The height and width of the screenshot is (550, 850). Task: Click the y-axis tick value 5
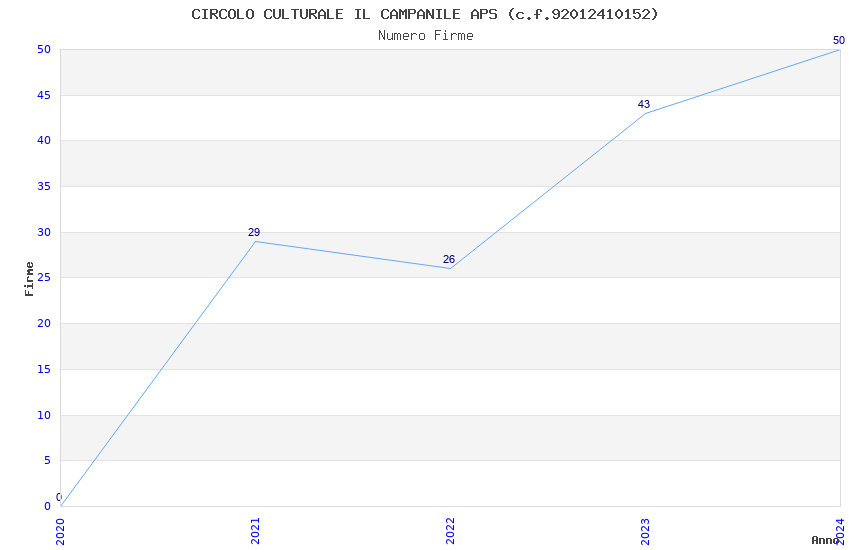point(48,461)
